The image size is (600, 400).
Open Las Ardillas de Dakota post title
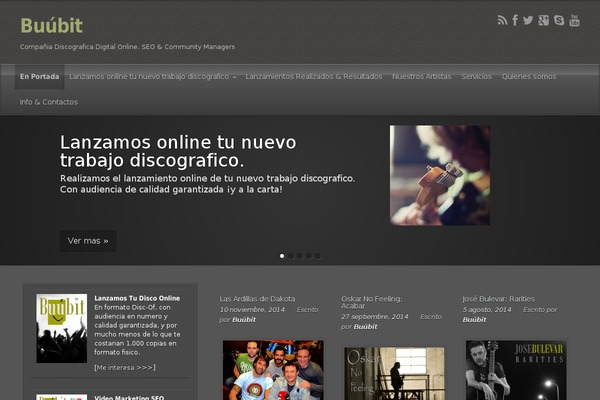[257, 299]
